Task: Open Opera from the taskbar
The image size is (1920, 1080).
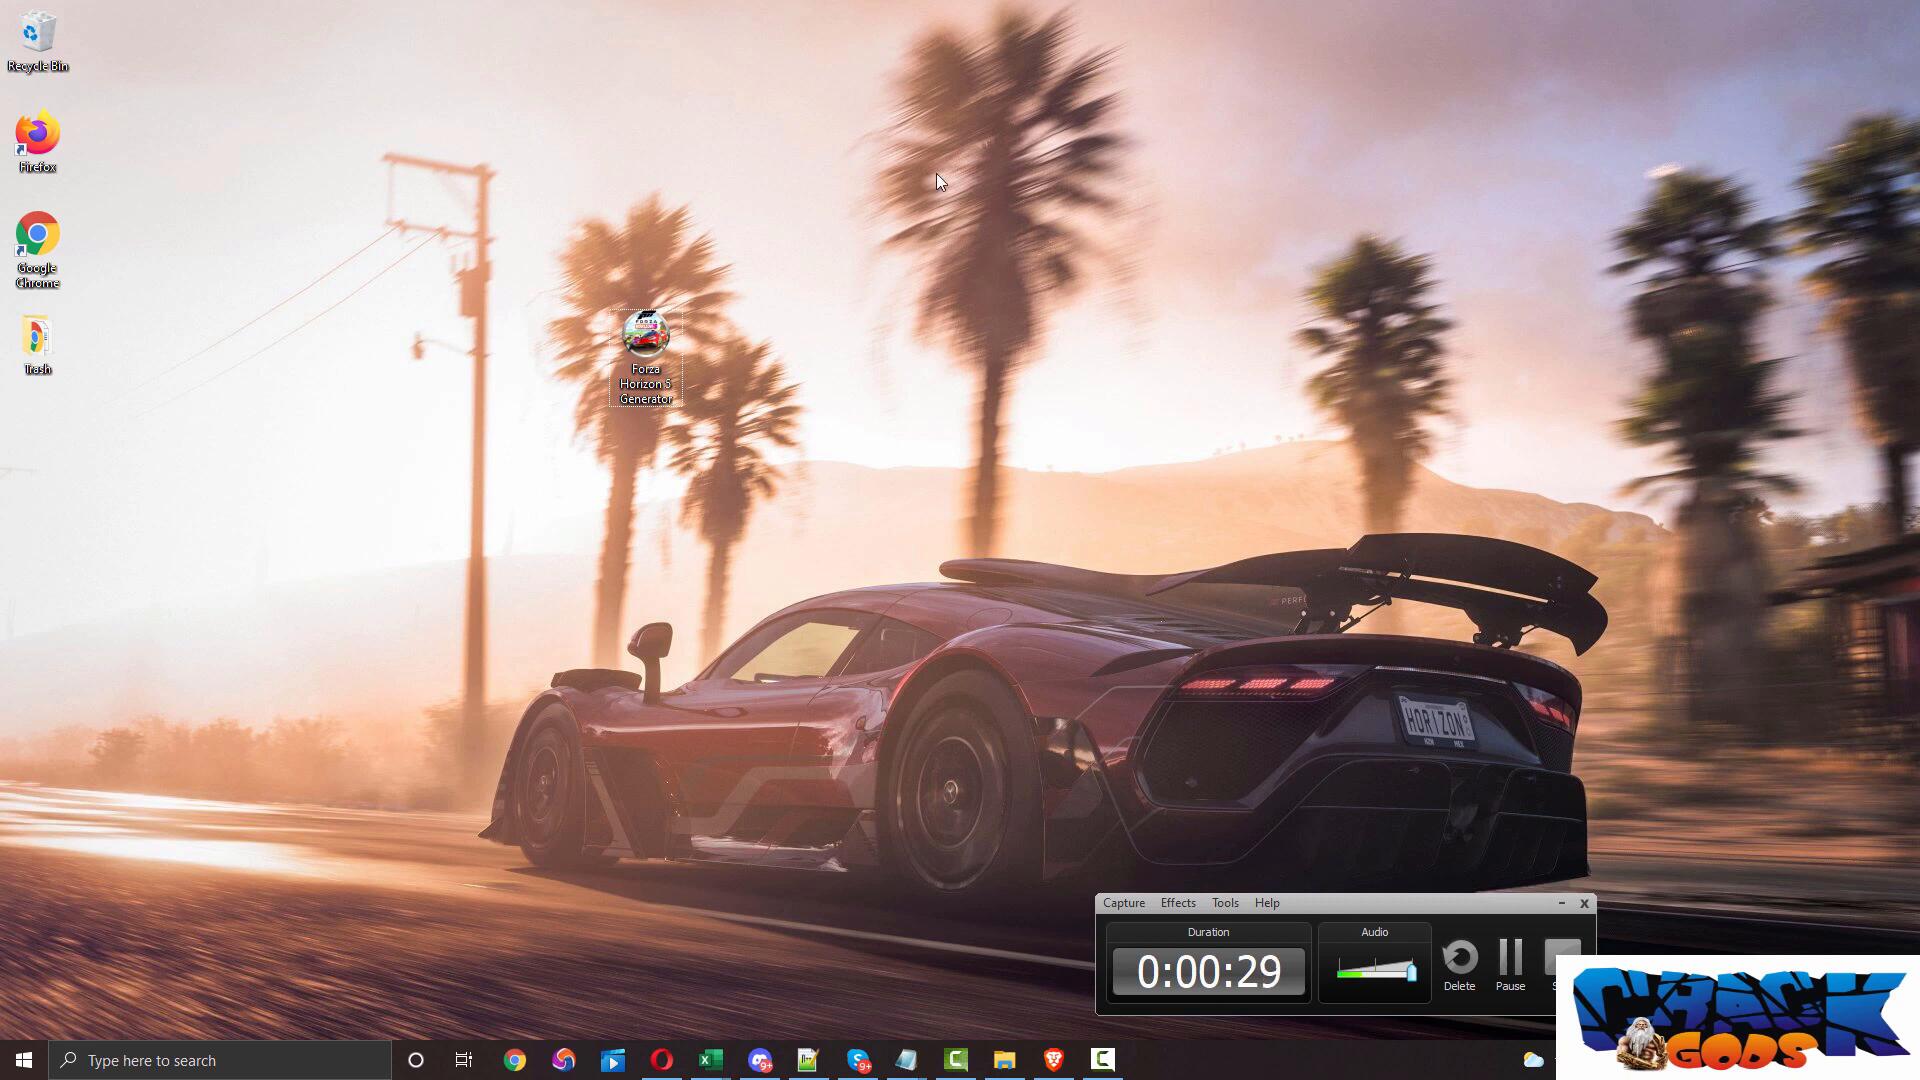Action: (x=661, y=1060)
